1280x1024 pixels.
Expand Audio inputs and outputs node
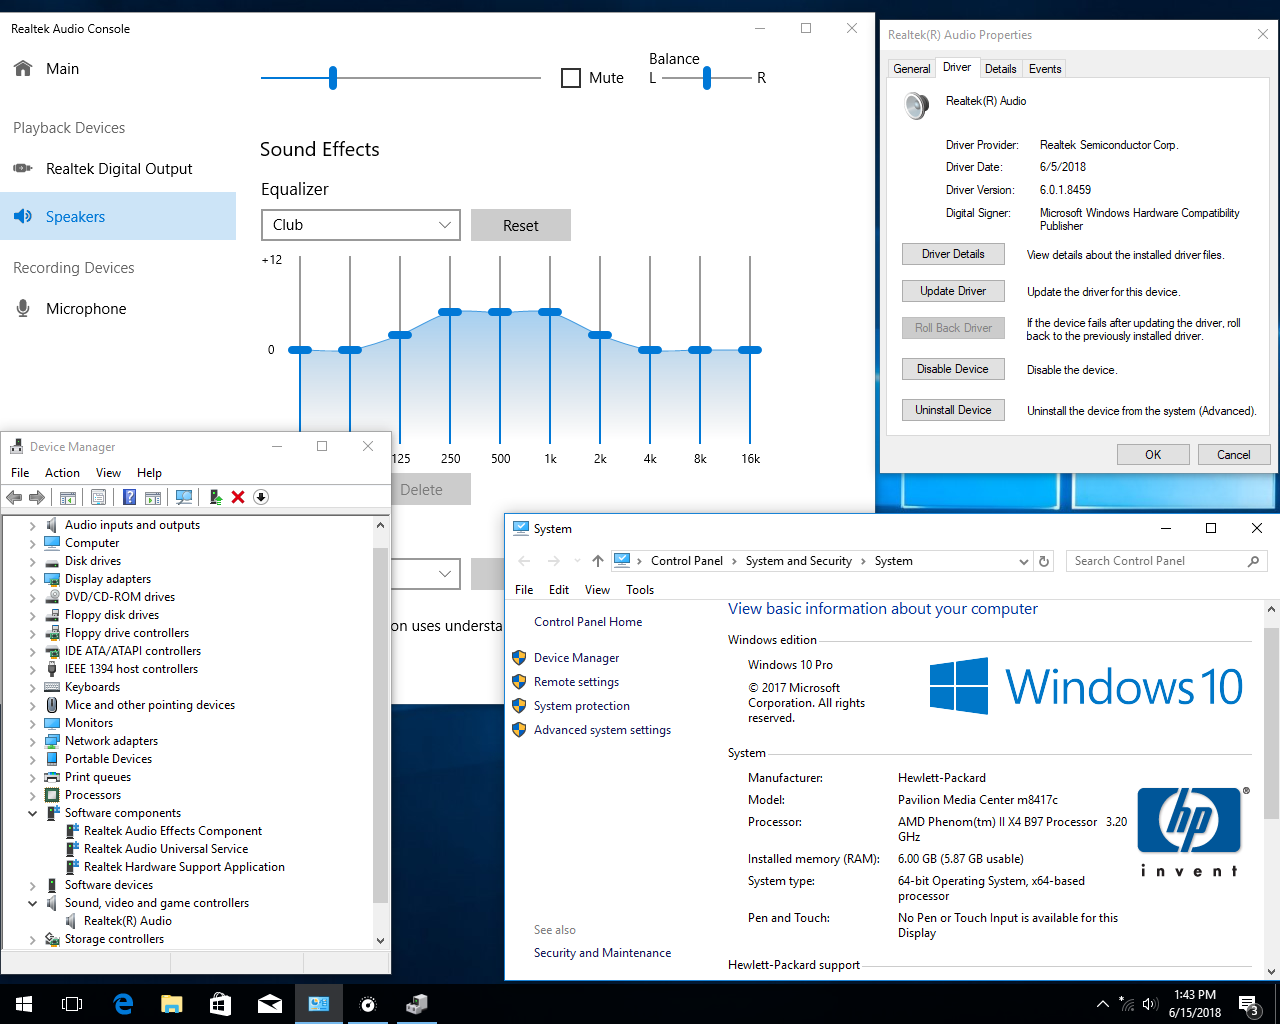(32, 526)
